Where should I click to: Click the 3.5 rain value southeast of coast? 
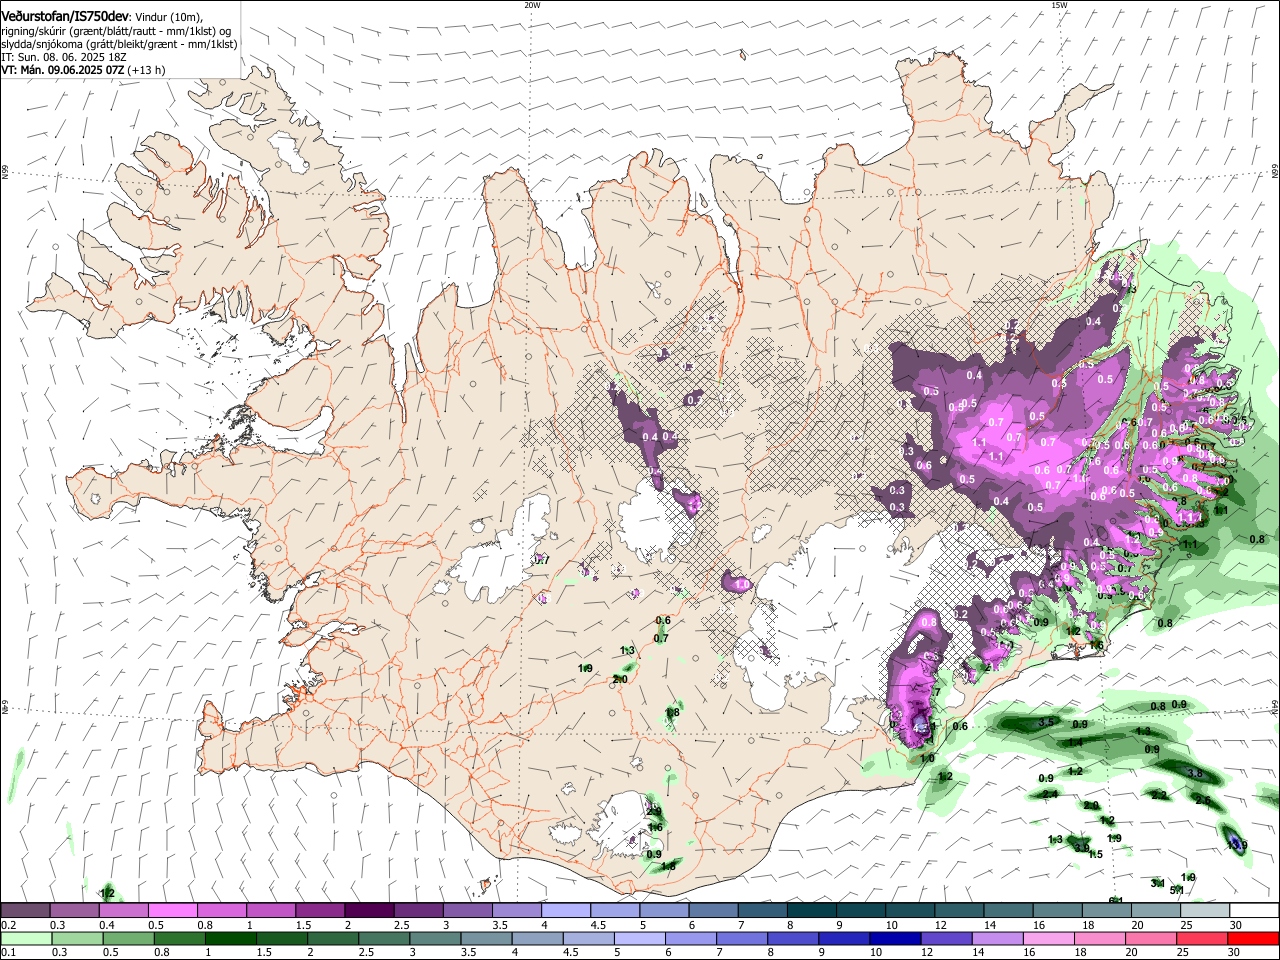click(x=1047, y=721)
